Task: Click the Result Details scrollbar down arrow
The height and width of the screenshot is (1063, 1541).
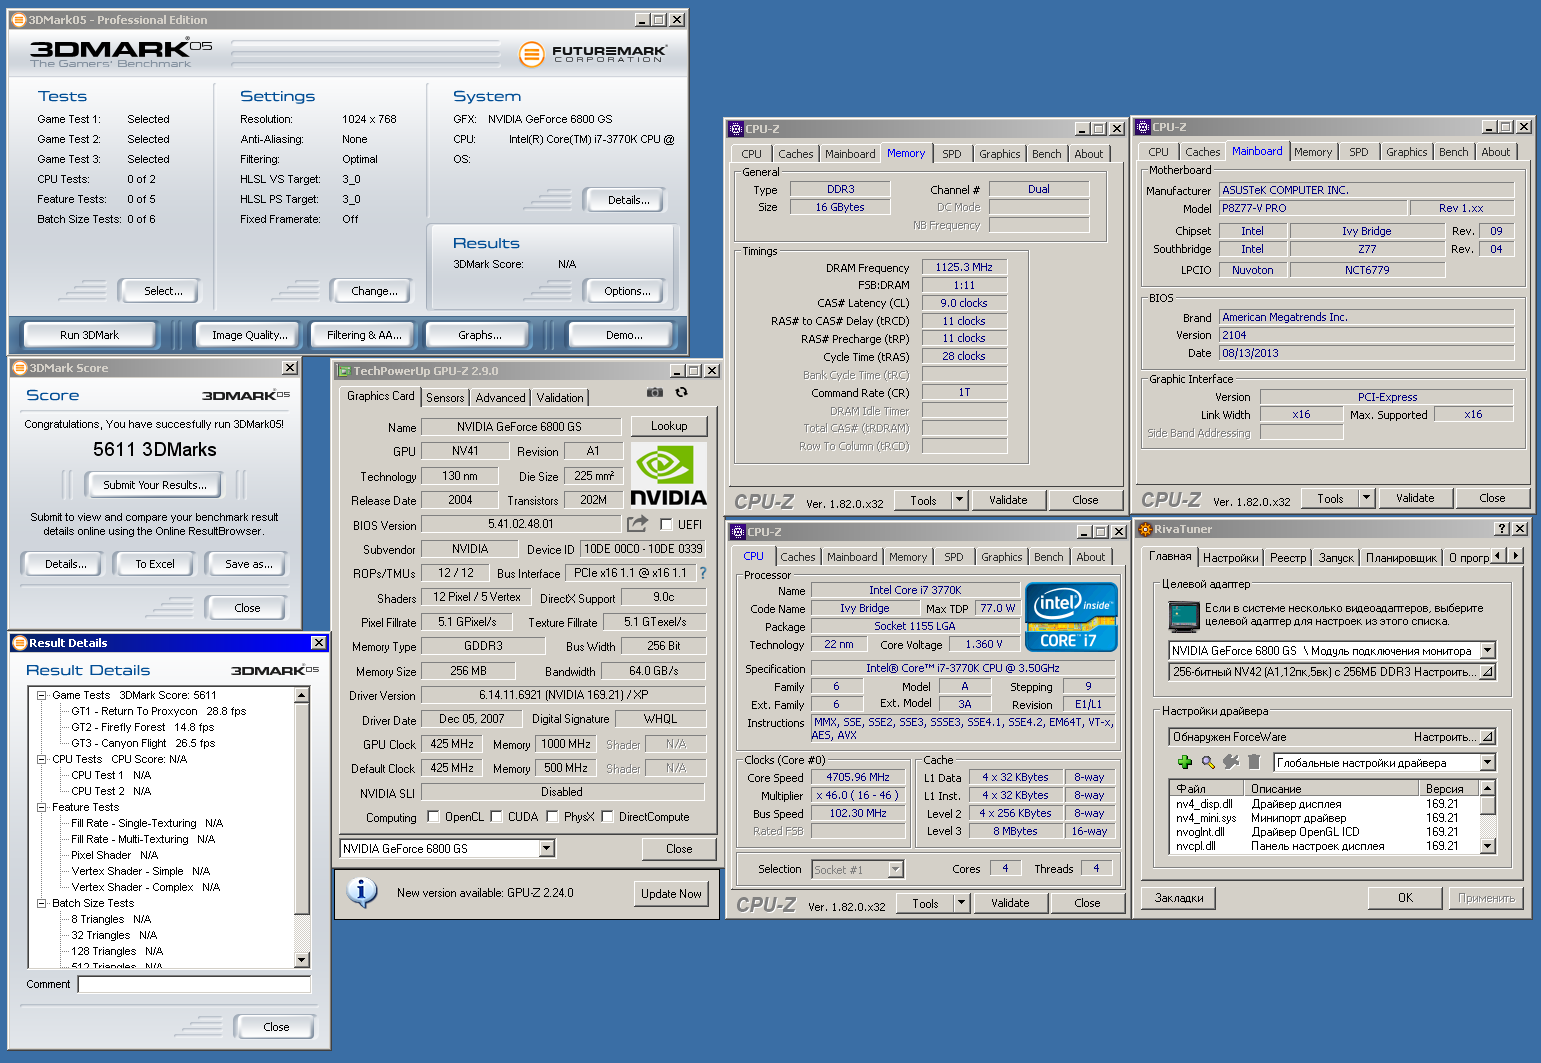Action: click(x=302, y=960)
